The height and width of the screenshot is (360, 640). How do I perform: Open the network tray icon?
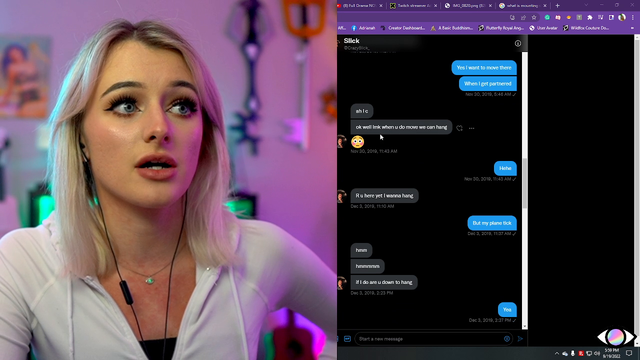589,353
